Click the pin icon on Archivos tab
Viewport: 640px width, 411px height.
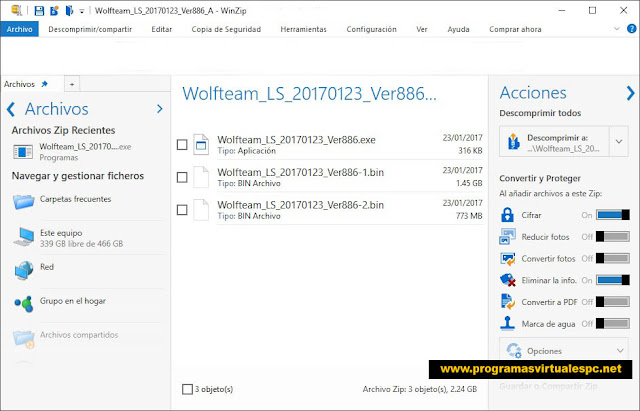coord(44,84)
